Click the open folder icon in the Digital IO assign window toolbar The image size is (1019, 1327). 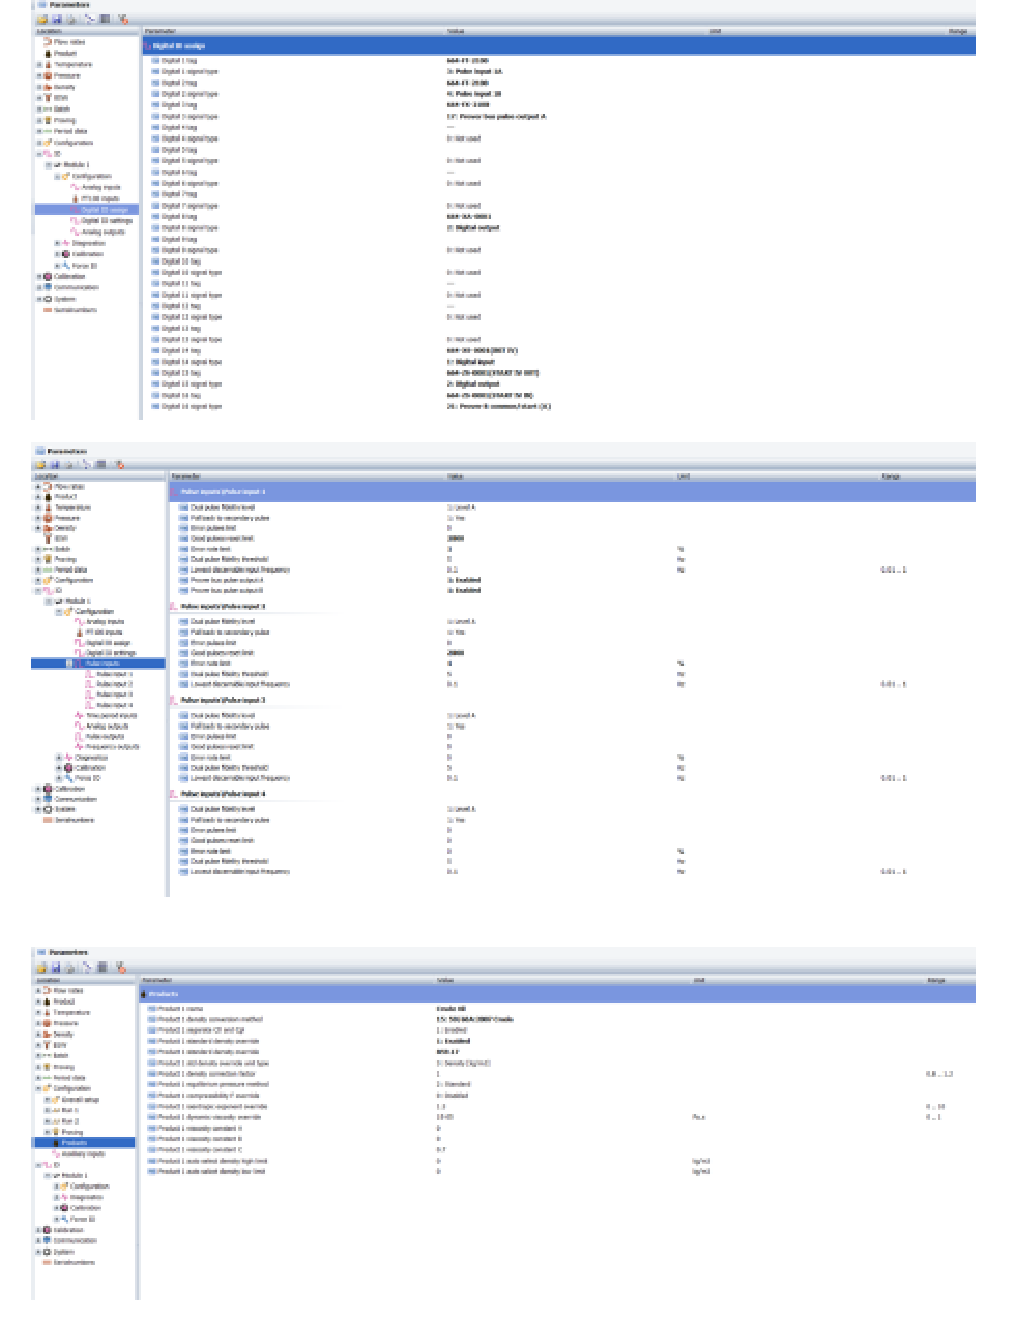43,19
